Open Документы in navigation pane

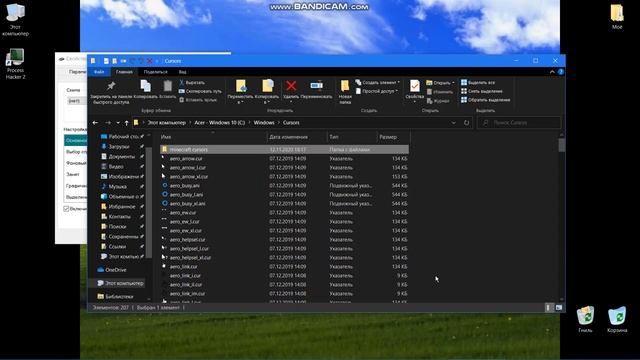122,157
